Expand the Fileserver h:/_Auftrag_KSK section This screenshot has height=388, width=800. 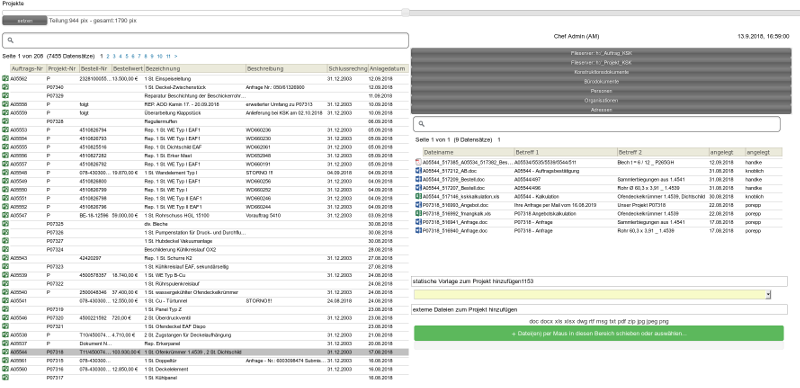pos(601,53)
